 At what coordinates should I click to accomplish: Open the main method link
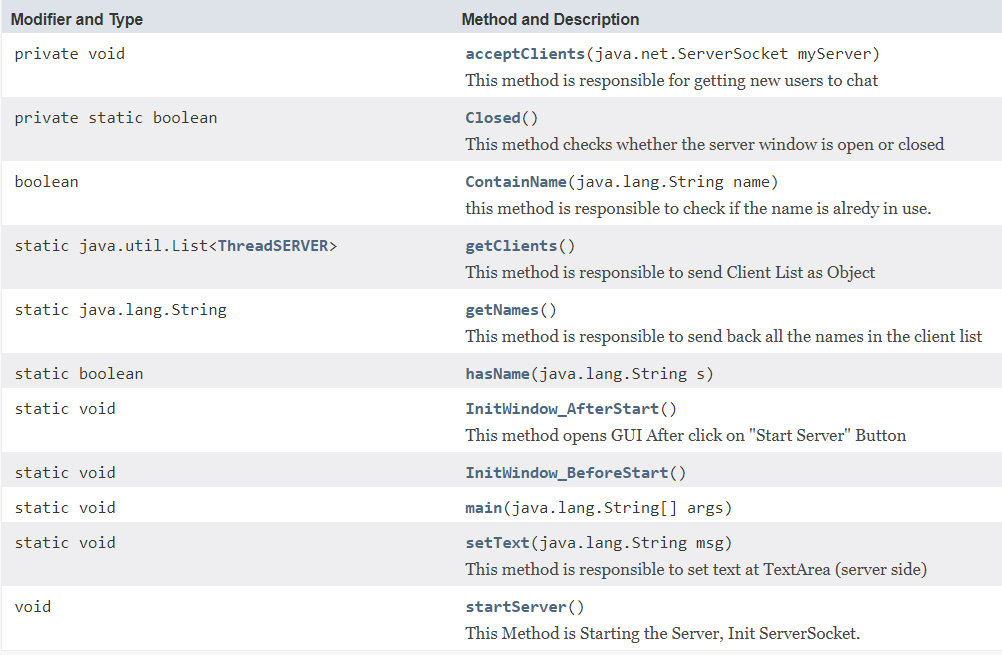(484, 508)
